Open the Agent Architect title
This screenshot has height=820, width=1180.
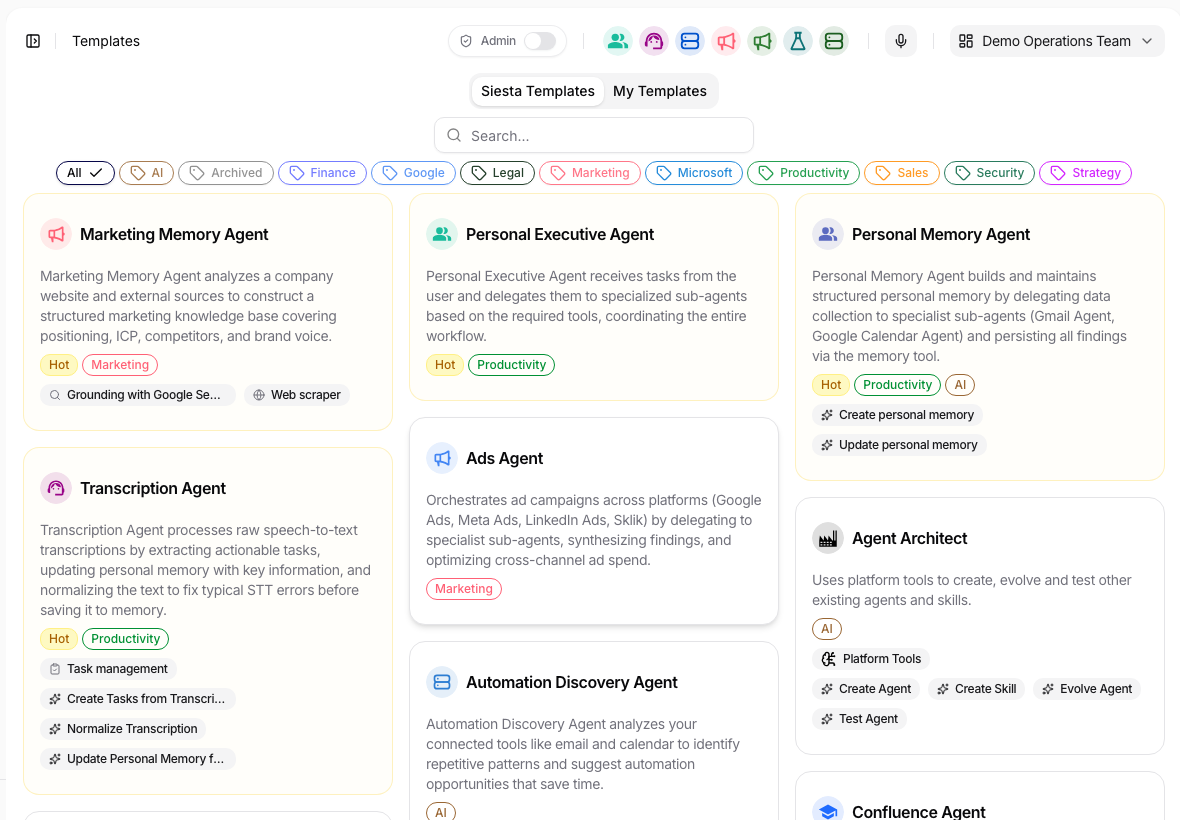click(909, 538)
